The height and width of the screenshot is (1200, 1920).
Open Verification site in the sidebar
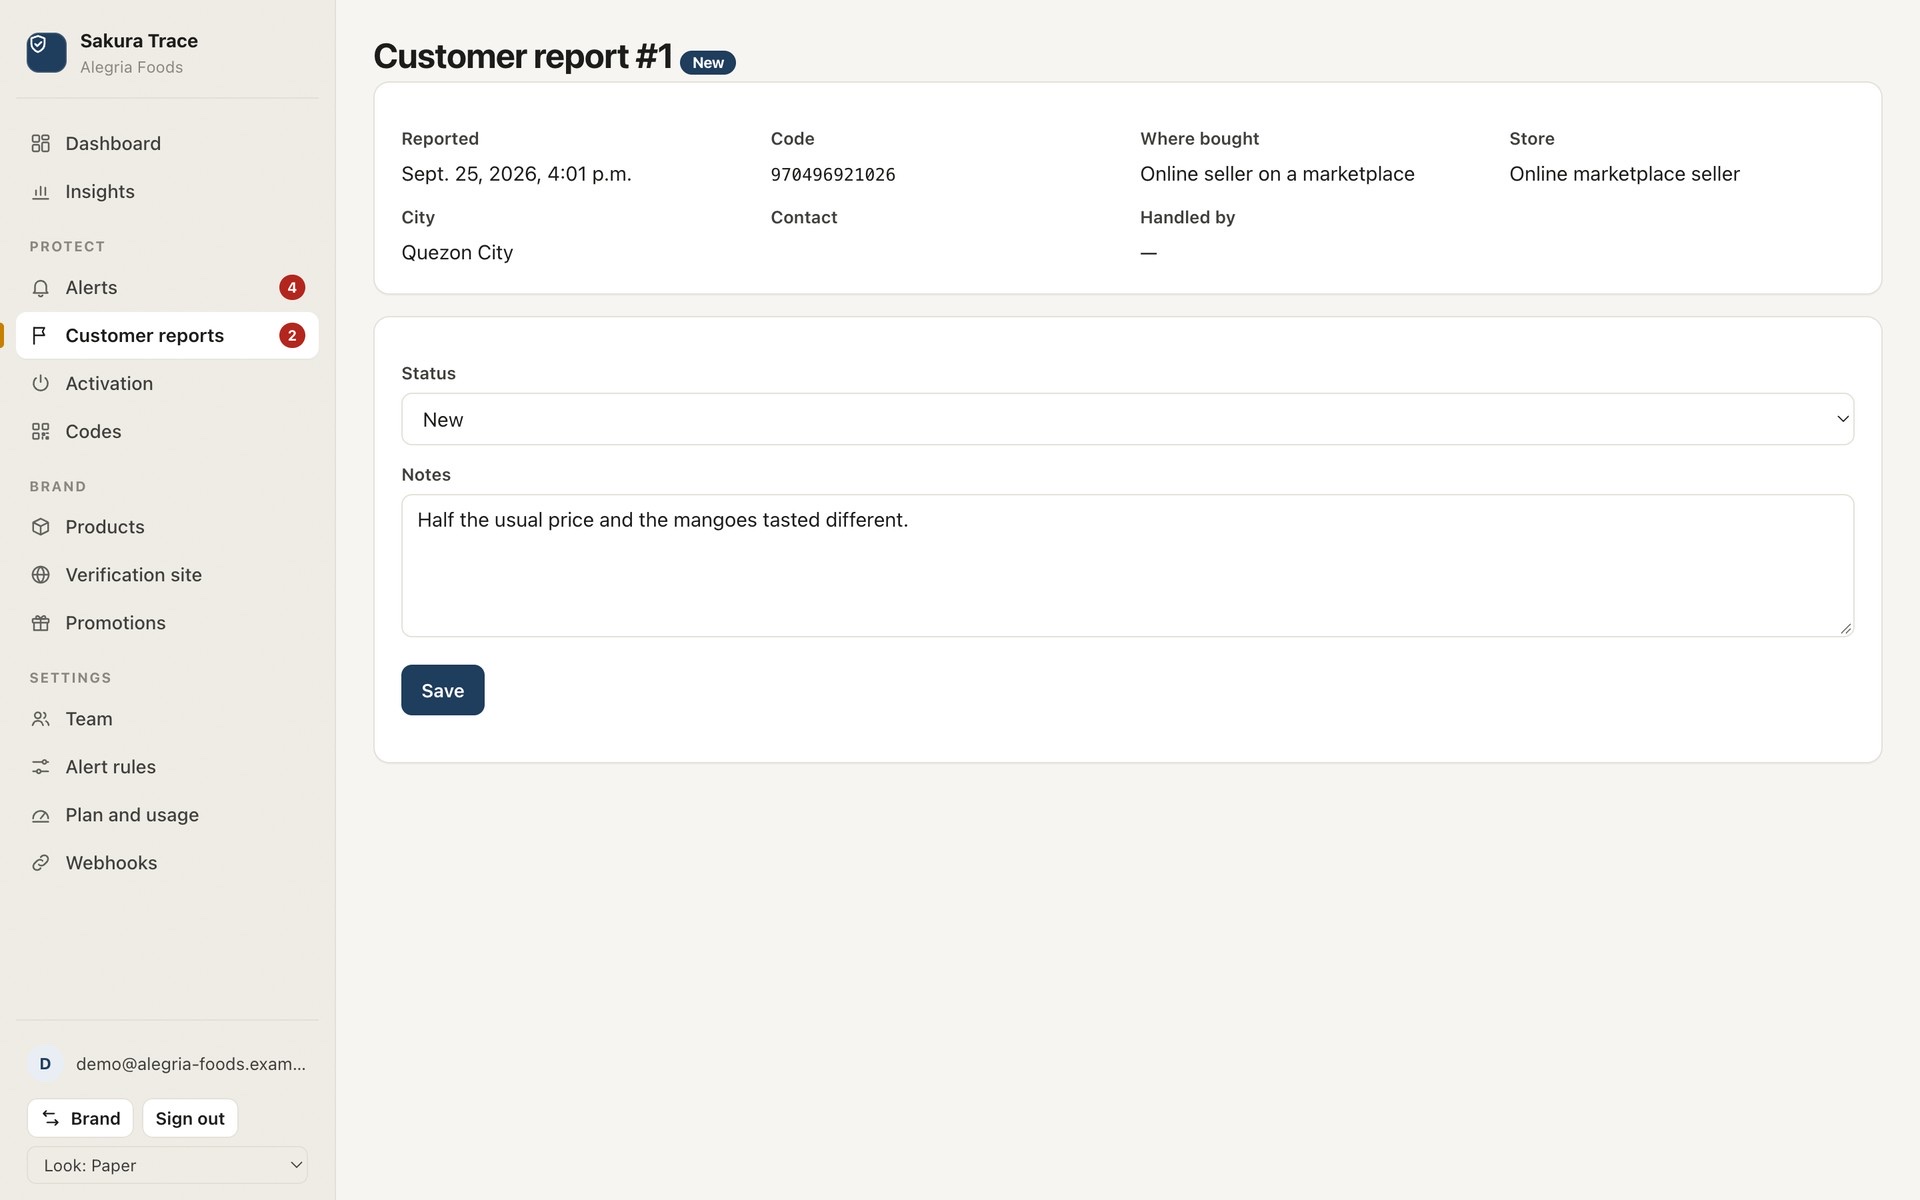coord(167,574)
